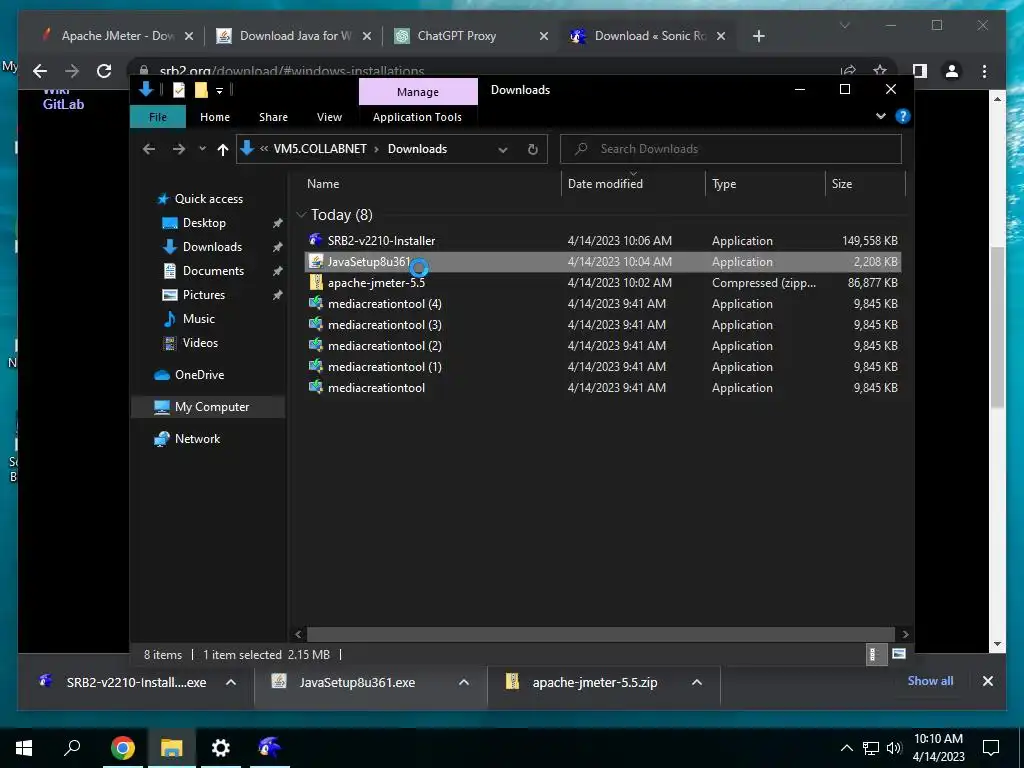This screenshot has height=768, width=1024.
Task: Open Explorer help question mark
Action: point(903,116)
